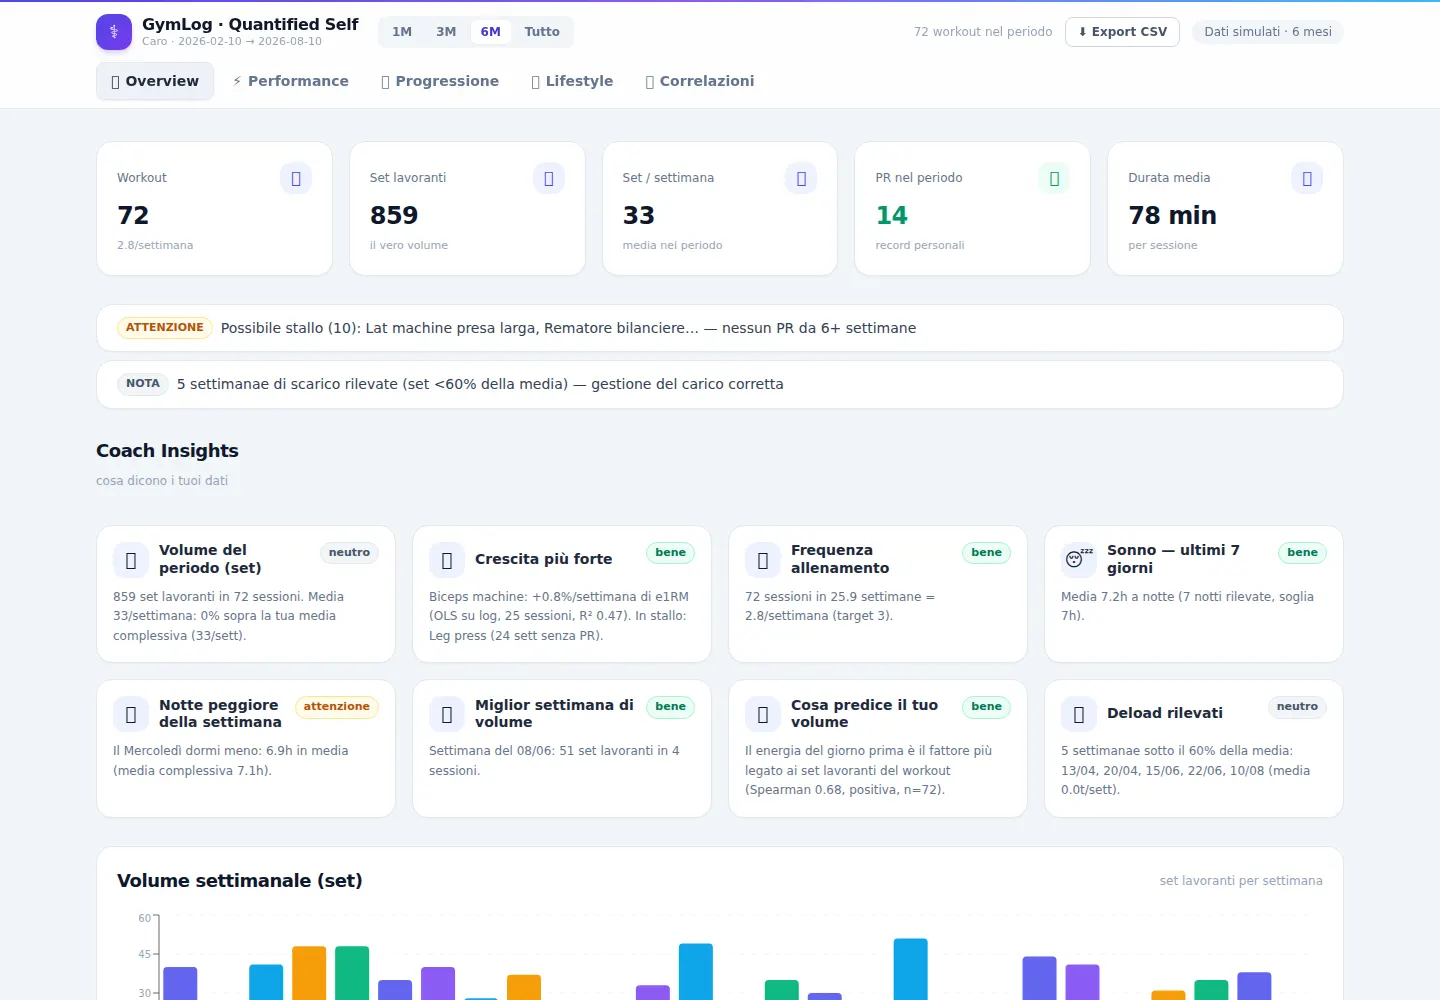Select the 6M time range
Screen dimensions: 1440x1000
click(x=490, y=32)
